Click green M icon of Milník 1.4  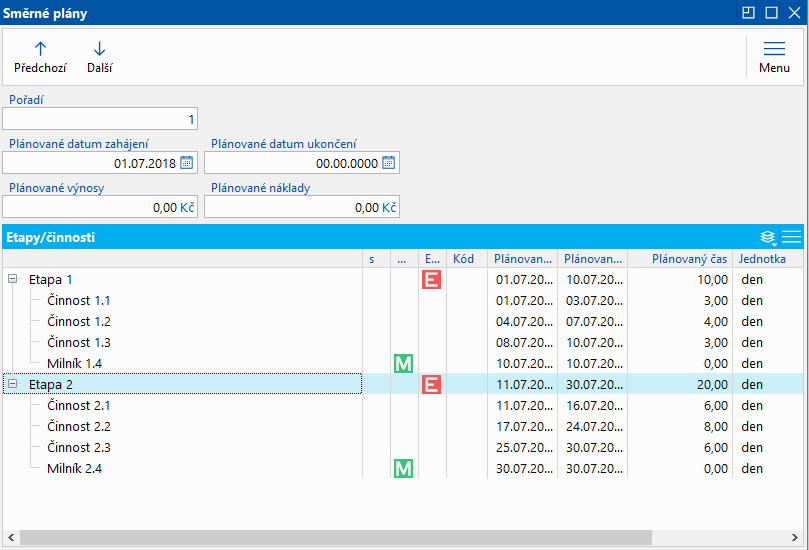tap(403, 364)
